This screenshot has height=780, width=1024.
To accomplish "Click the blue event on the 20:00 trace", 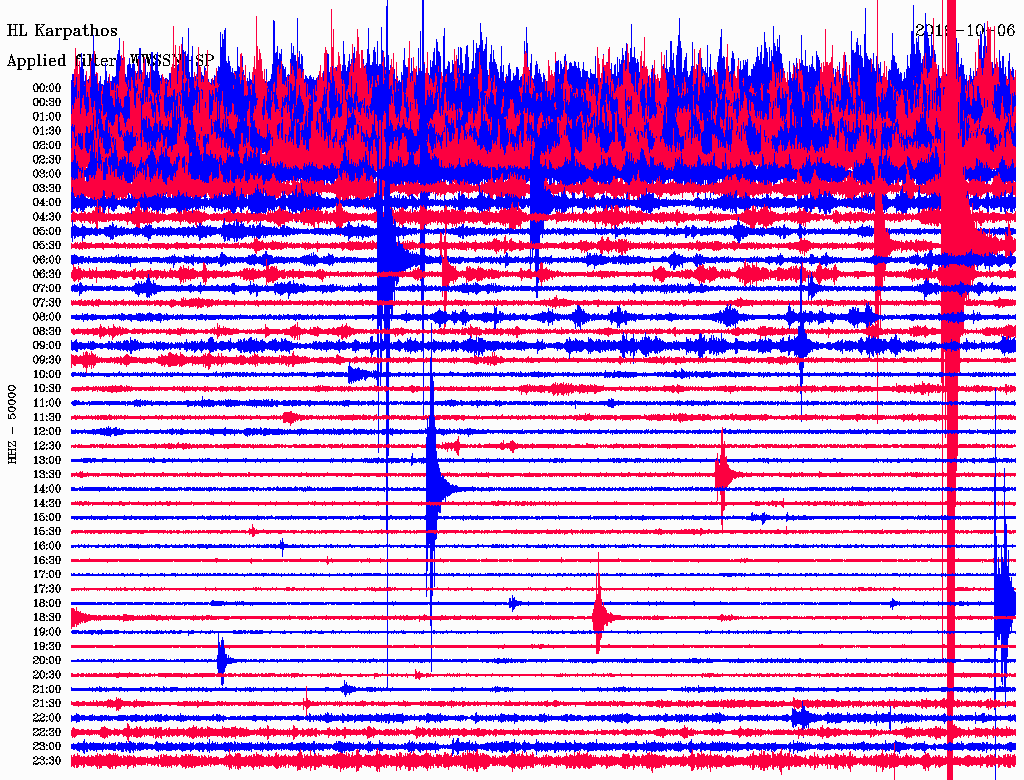I will (x=222, y=660).
